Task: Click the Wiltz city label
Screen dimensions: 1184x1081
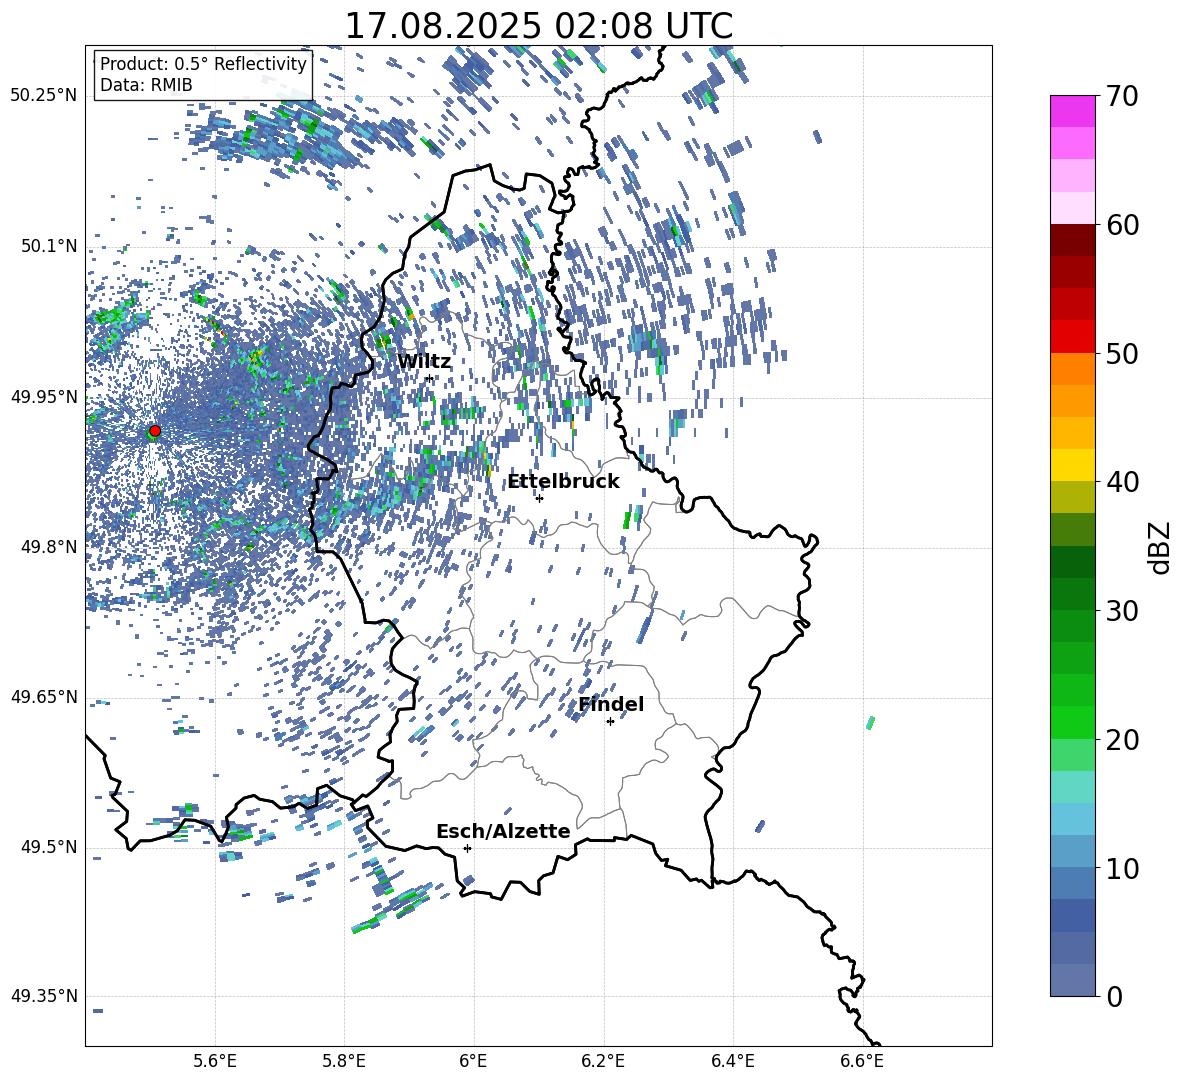Action: [424, 362]
